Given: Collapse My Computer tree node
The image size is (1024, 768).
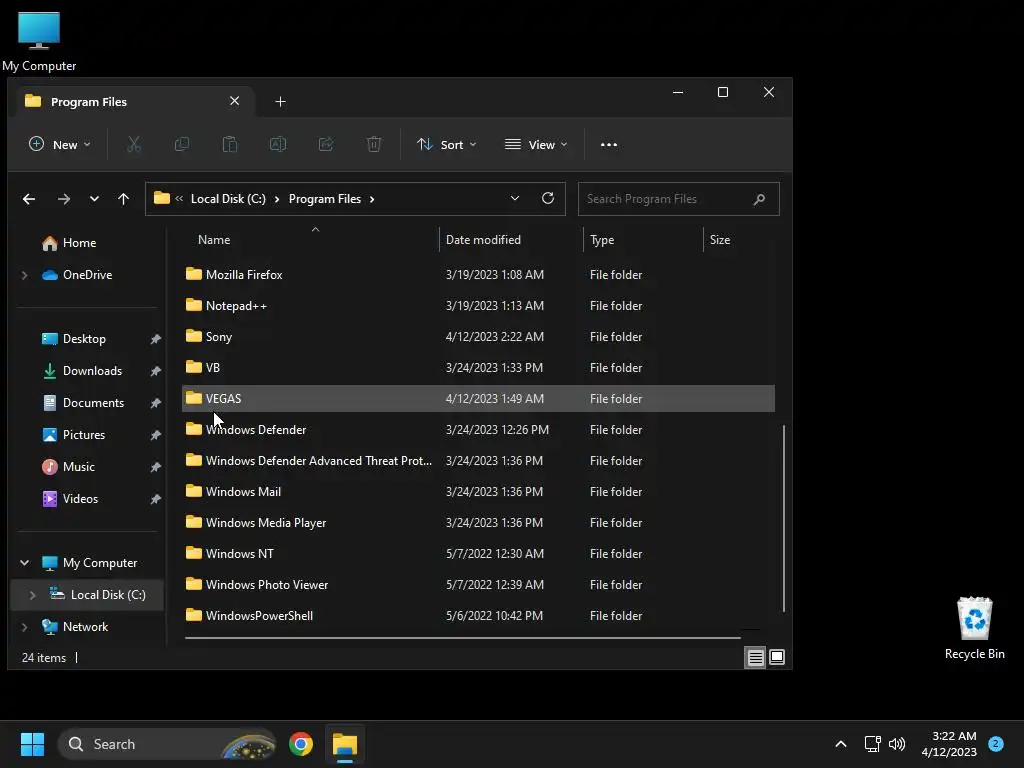Looking at the screenshot, I should tap(25, 562).
